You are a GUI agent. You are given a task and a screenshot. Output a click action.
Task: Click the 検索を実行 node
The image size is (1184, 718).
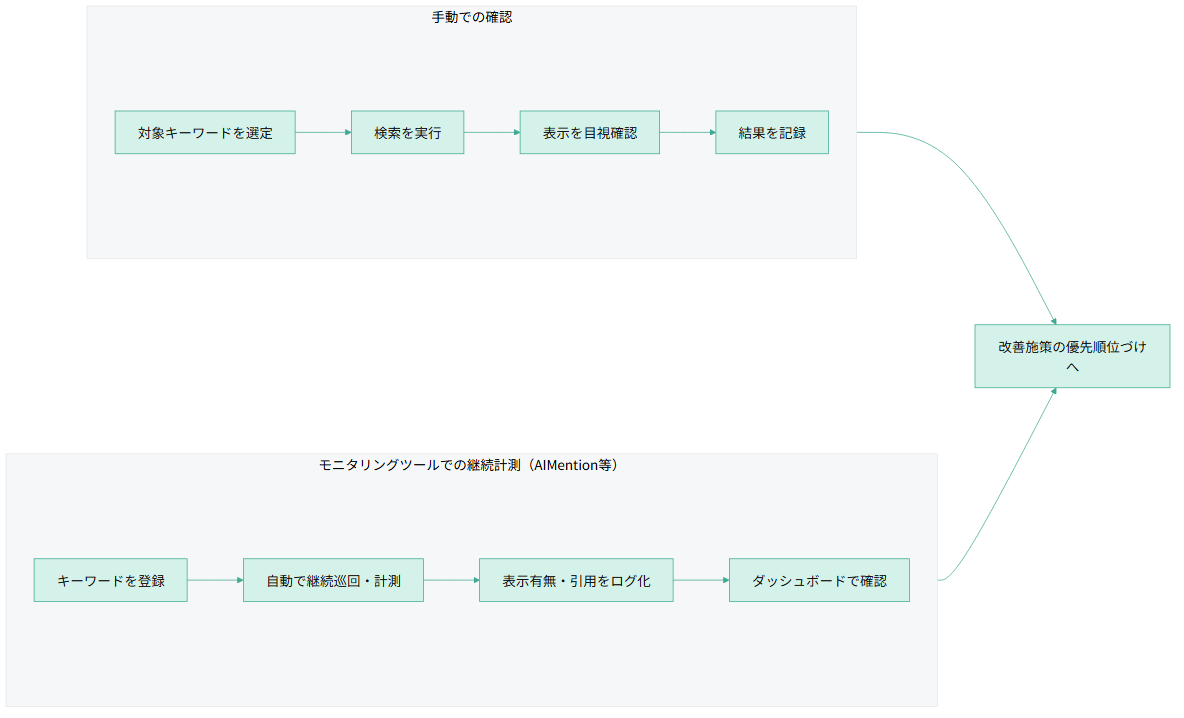click(x=407, y=133)
